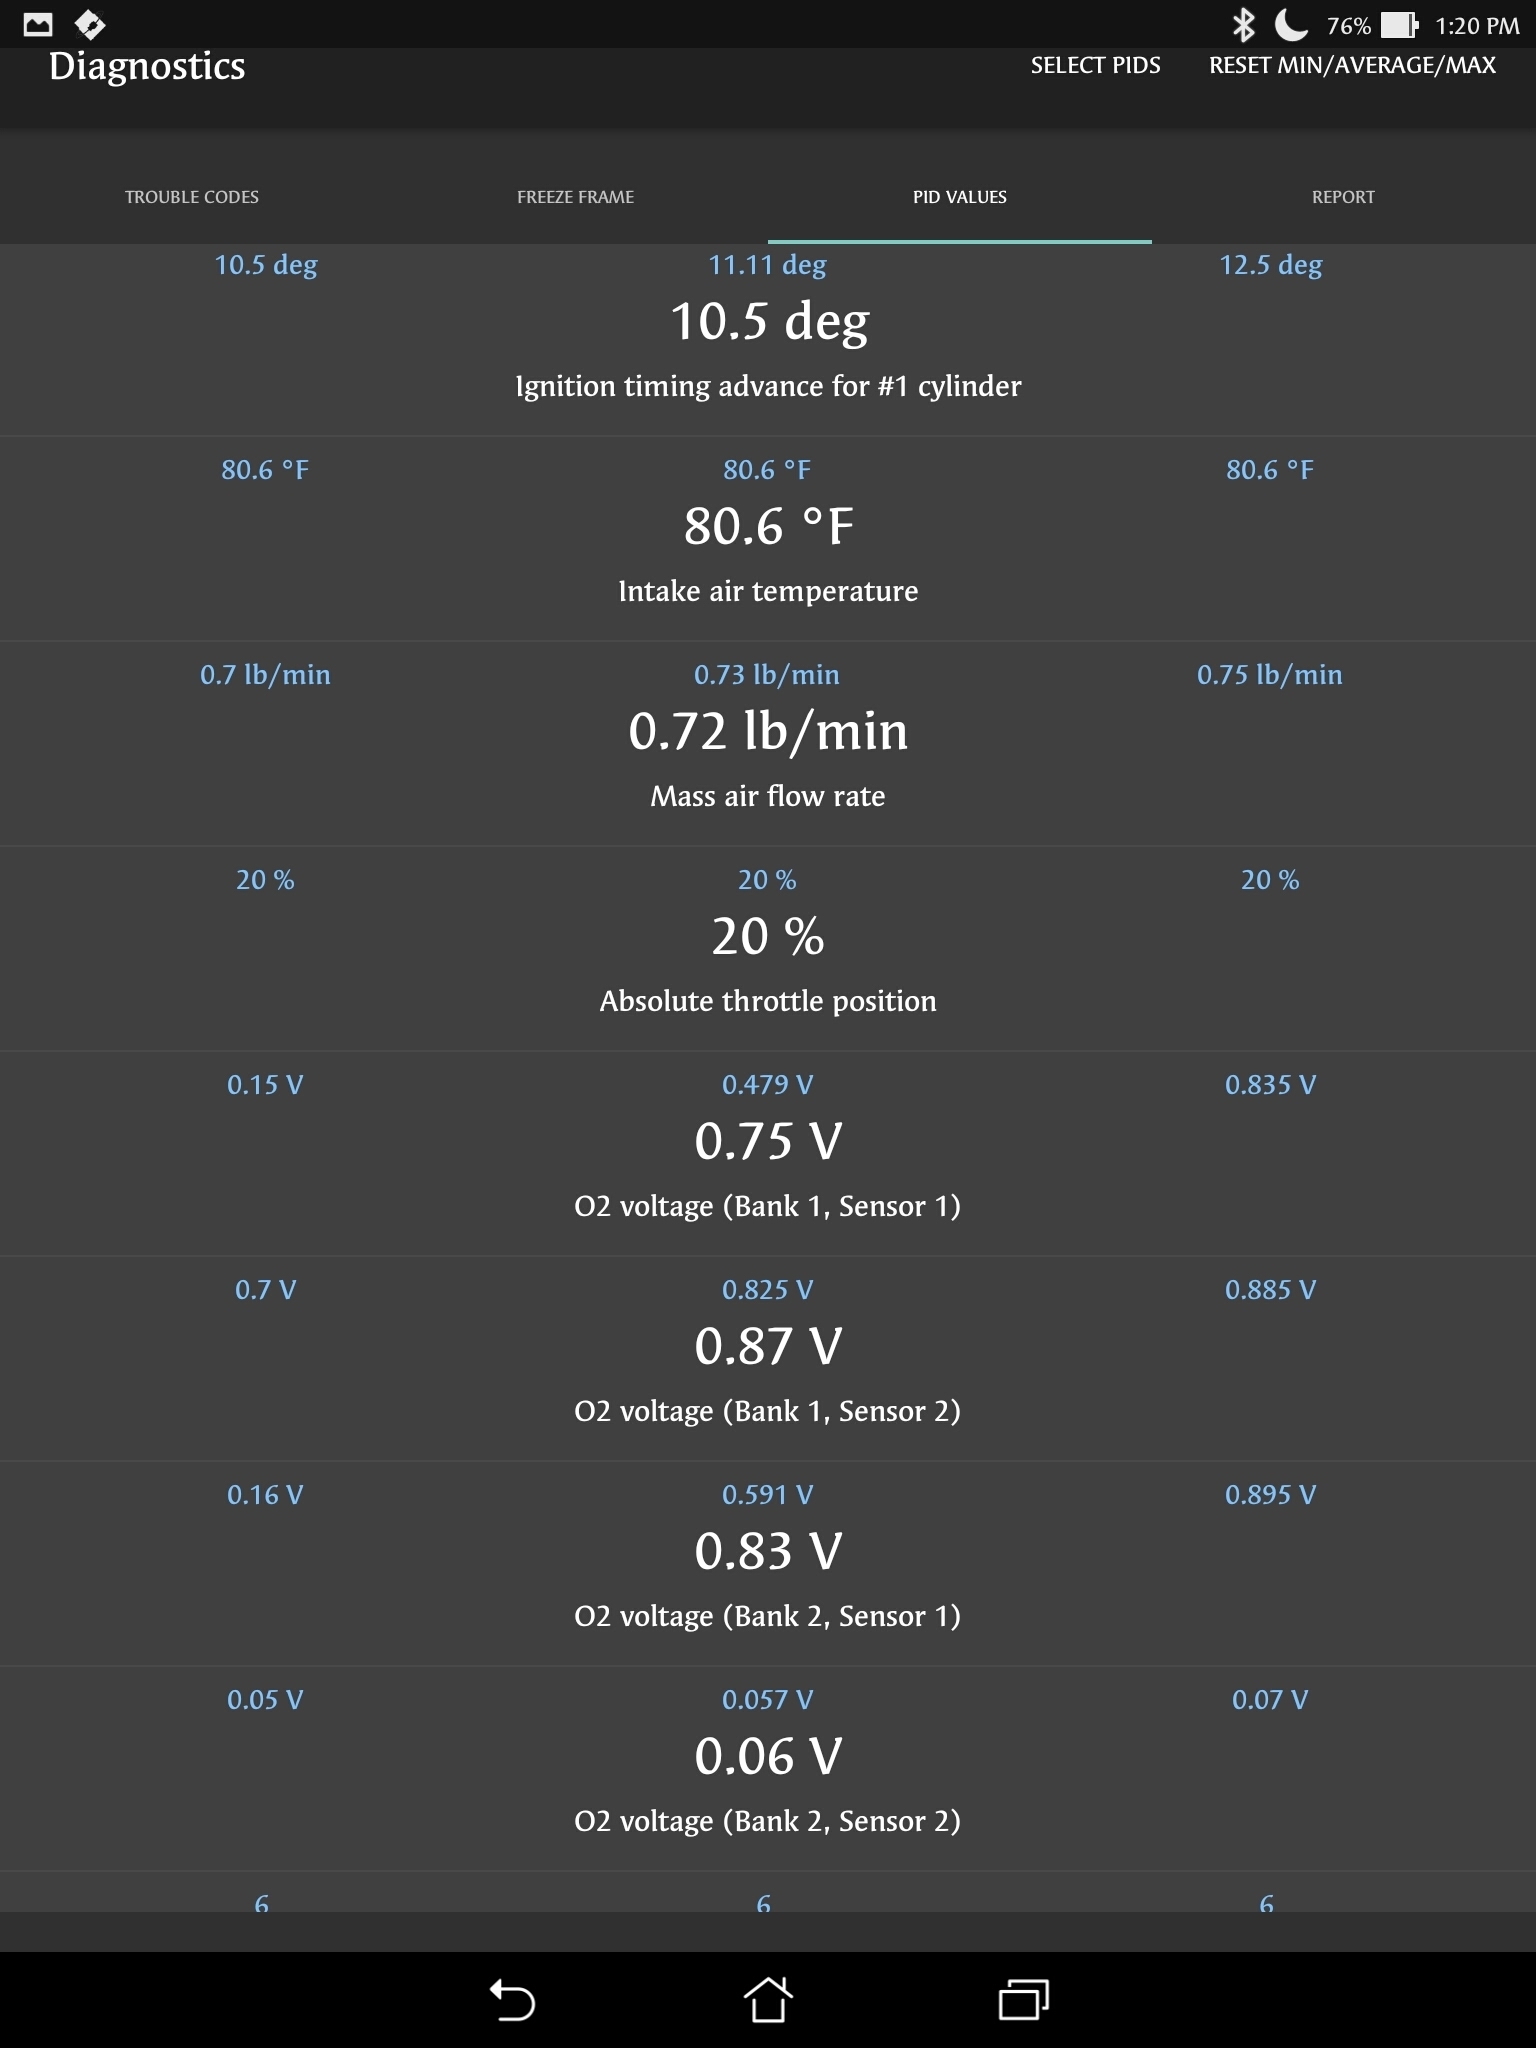Tap the OBD app notification icon
Viewport: 1536px width, 2048px height.
coord(90,25)
